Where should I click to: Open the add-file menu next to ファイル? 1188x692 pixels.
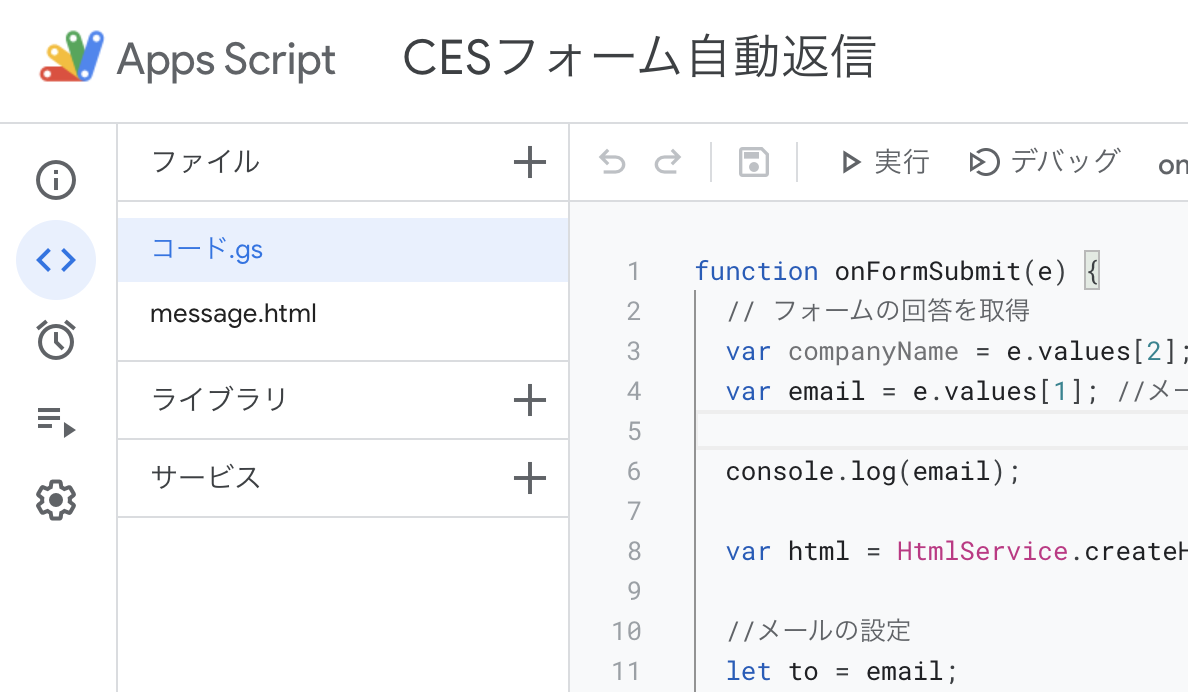[x=529, y=162]
